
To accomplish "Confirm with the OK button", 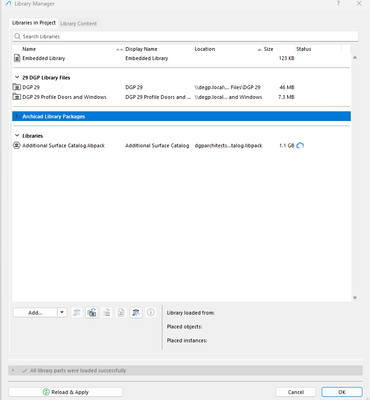I will (342, 392).
